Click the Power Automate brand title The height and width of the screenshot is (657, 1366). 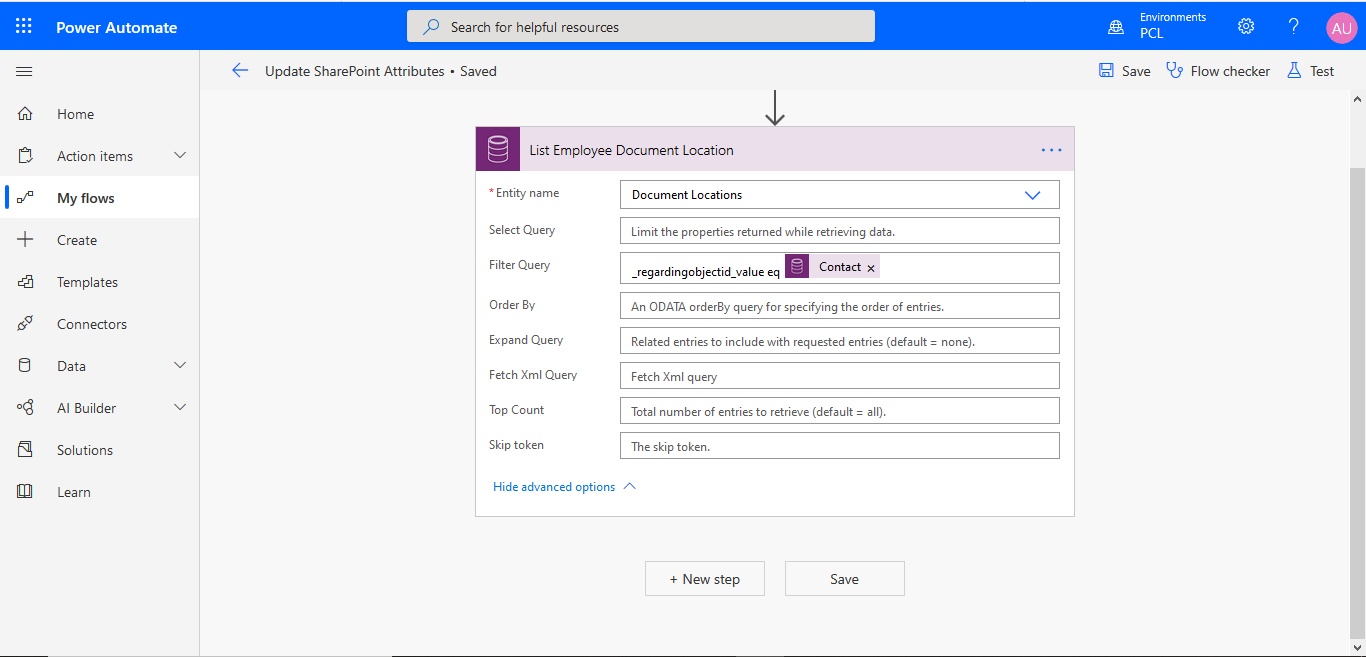(116, 27)
